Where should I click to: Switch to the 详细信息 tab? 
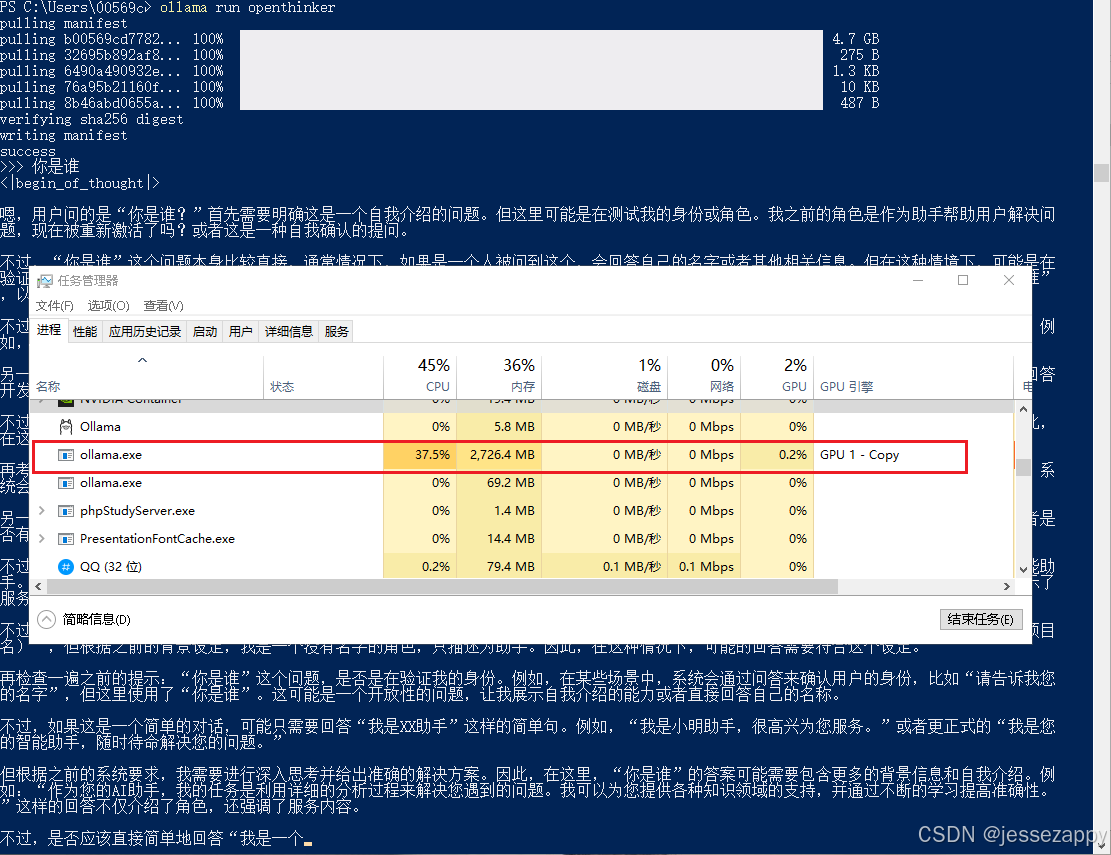point(288,332)
